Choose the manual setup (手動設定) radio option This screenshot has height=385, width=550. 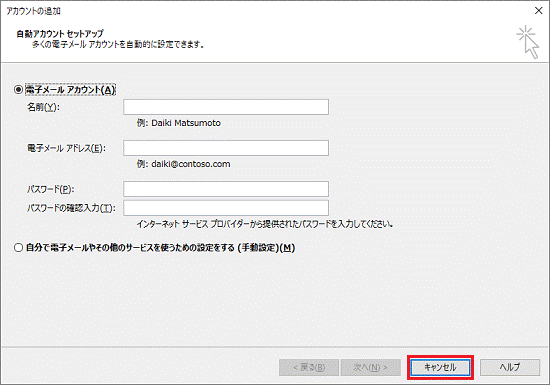click(x=18, y=248)
